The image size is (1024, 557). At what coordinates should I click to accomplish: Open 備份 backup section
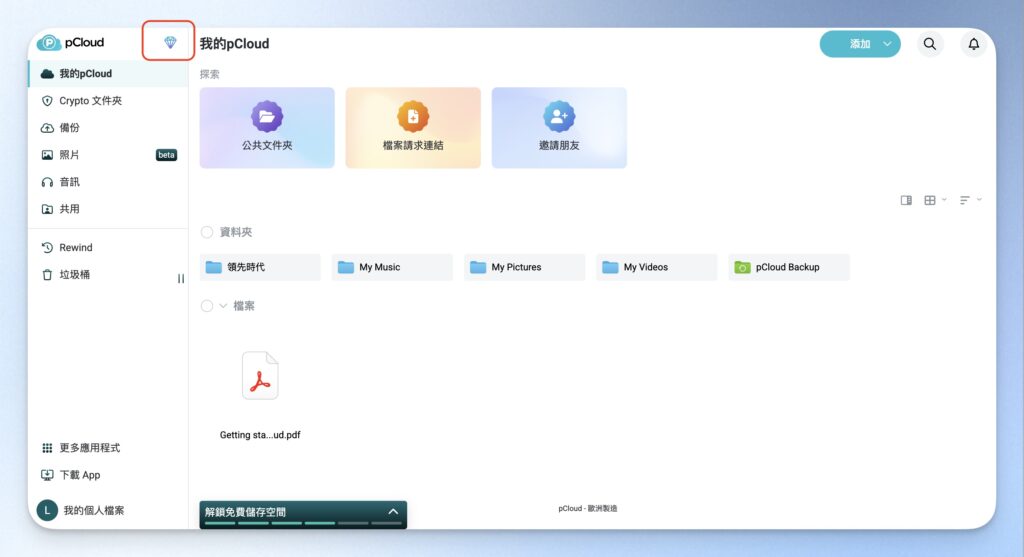click(108, 127)
